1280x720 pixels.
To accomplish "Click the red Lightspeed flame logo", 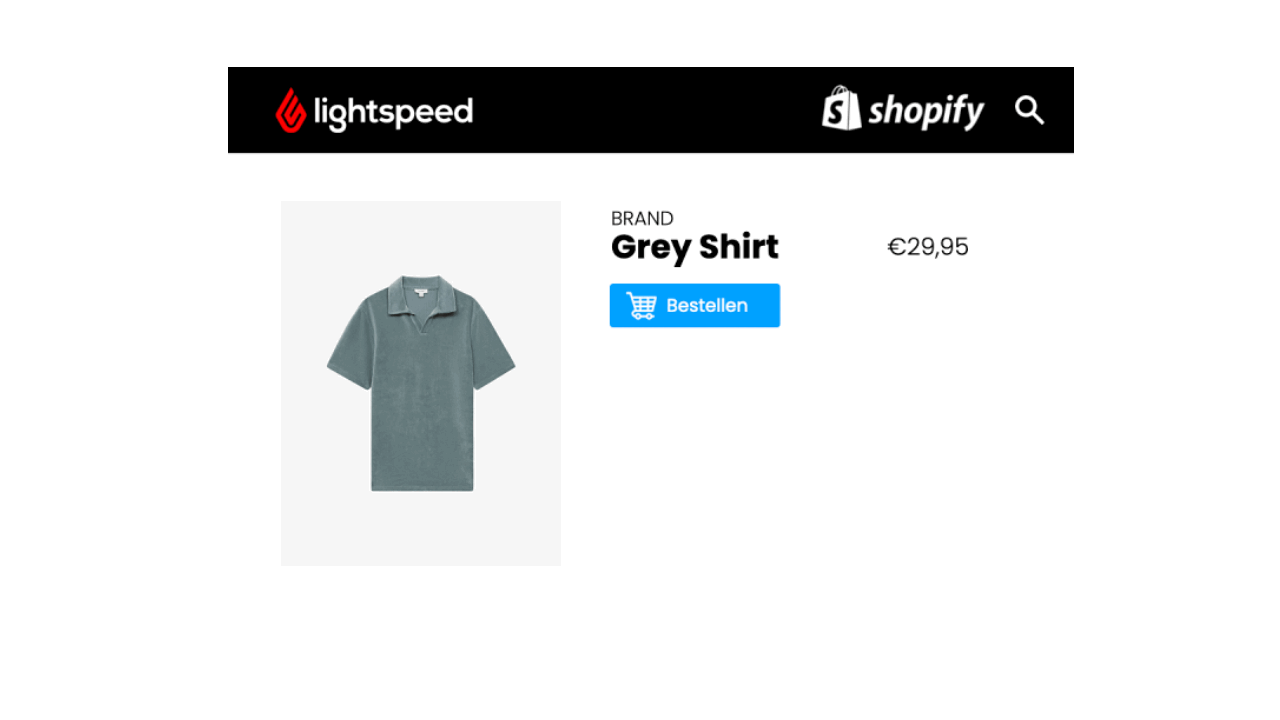I will click(291, 110).
